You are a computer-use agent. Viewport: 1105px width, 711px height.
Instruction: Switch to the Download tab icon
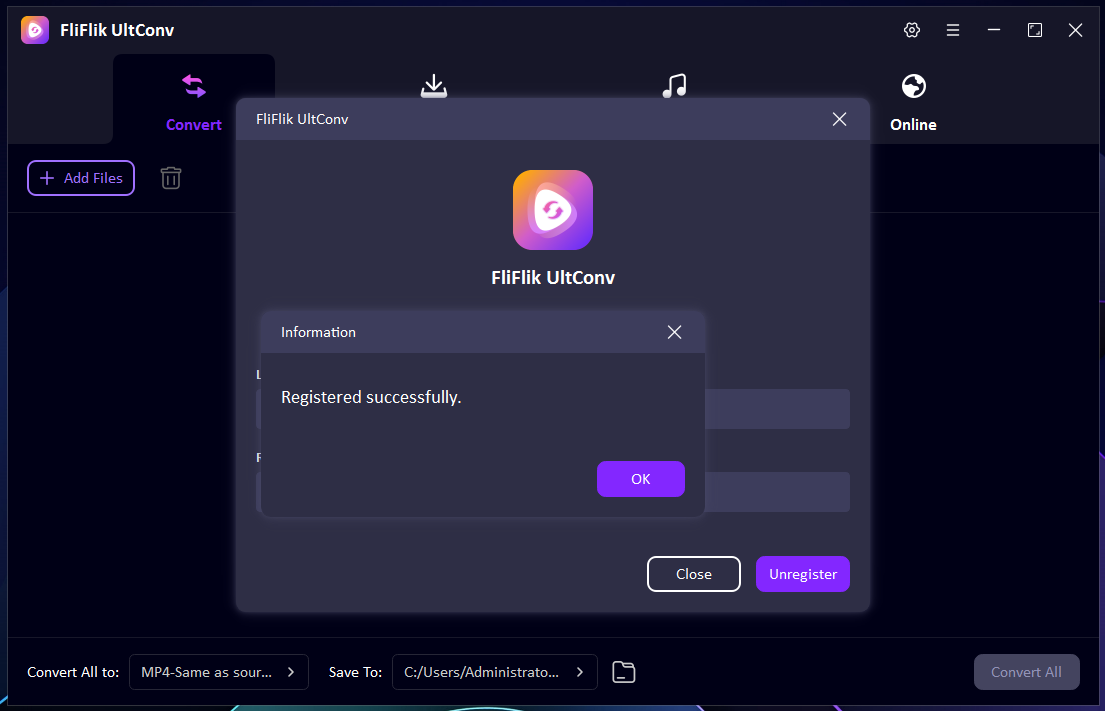(433, 86)
